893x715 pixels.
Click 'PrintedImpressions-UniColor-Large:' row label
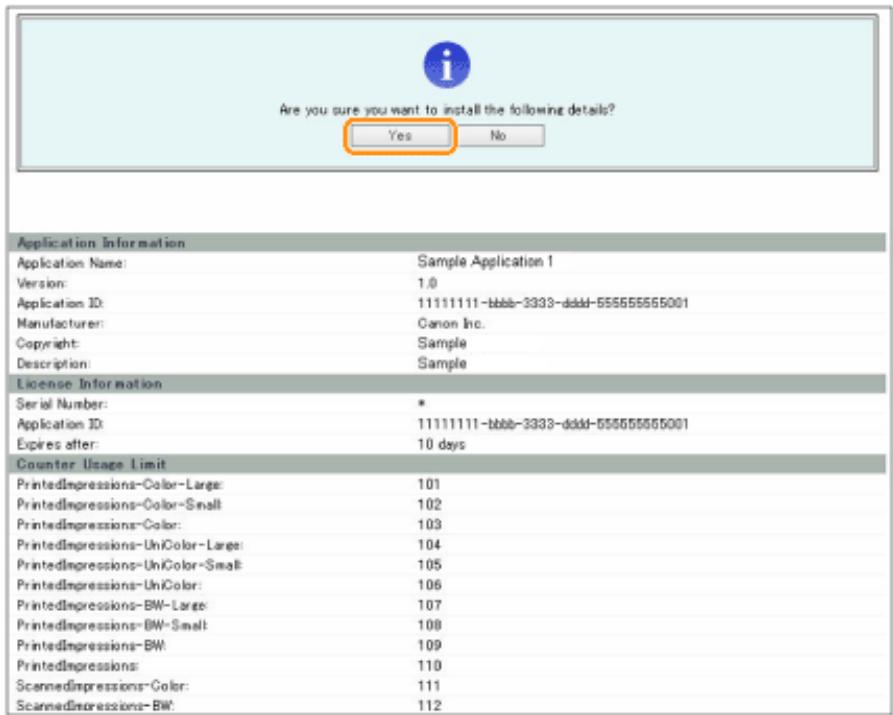130,545
